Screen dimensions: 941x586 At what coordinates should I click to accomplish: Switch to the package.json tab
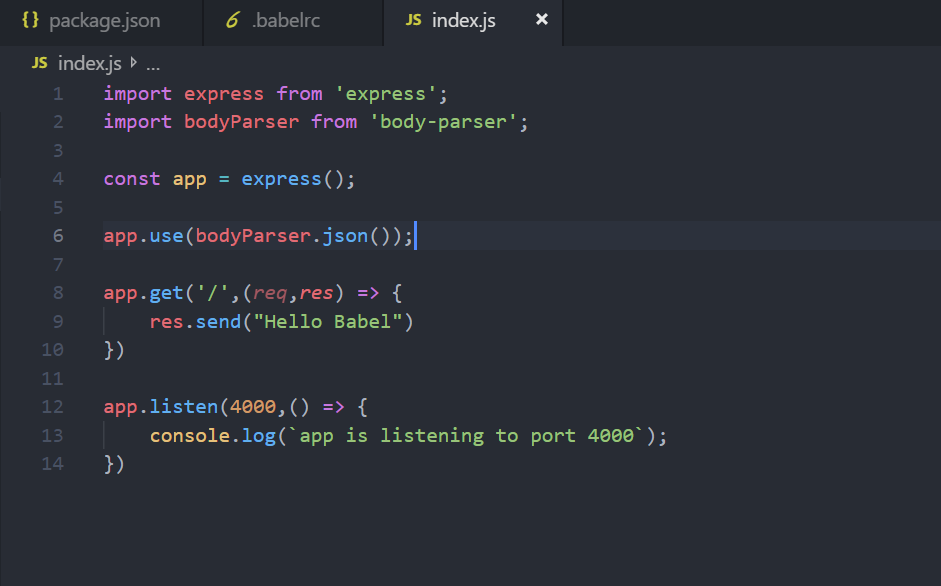(x=103, y=21)
